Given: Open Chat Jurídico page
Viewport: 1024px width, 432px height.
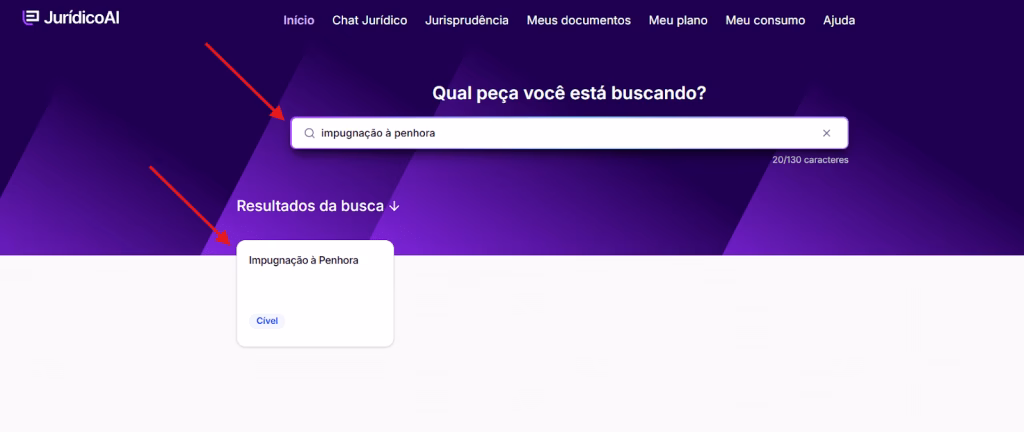Looking at the screenshot, I should [x=370, y=20].
